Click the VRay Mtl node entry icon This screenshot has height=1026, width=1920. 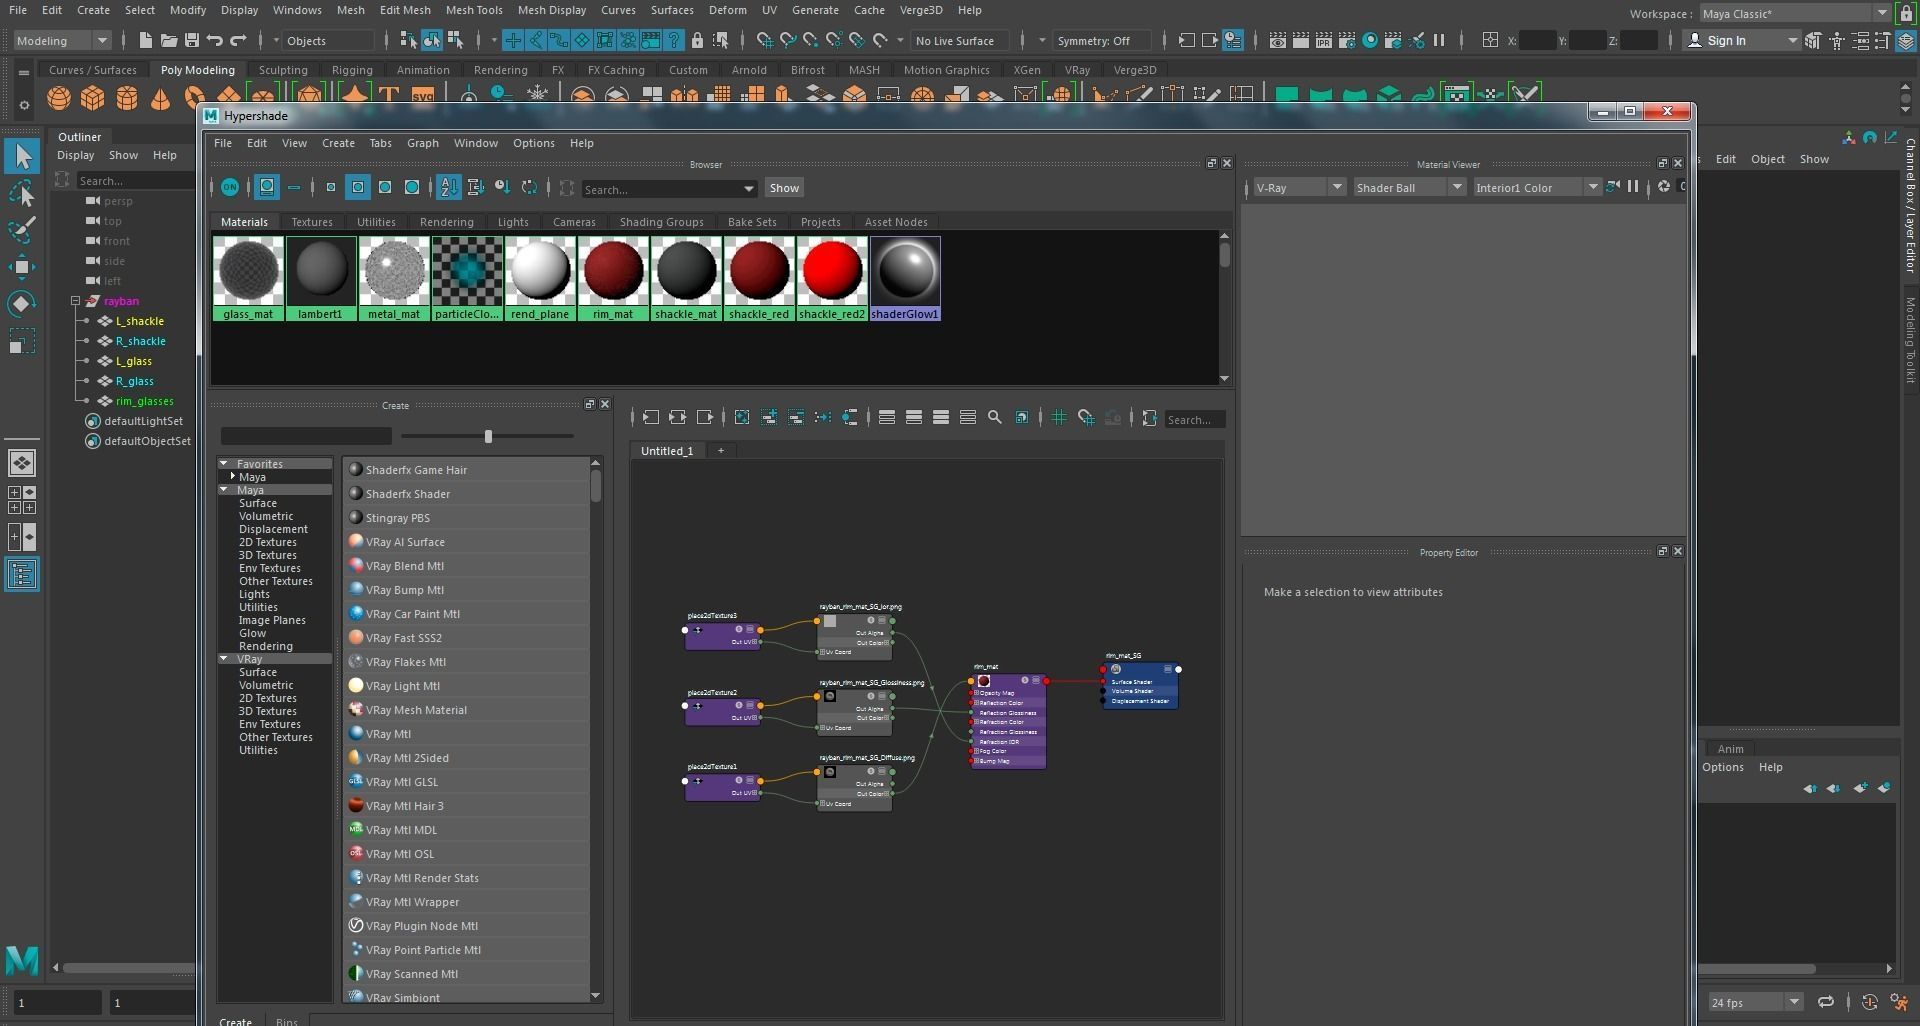355,734
